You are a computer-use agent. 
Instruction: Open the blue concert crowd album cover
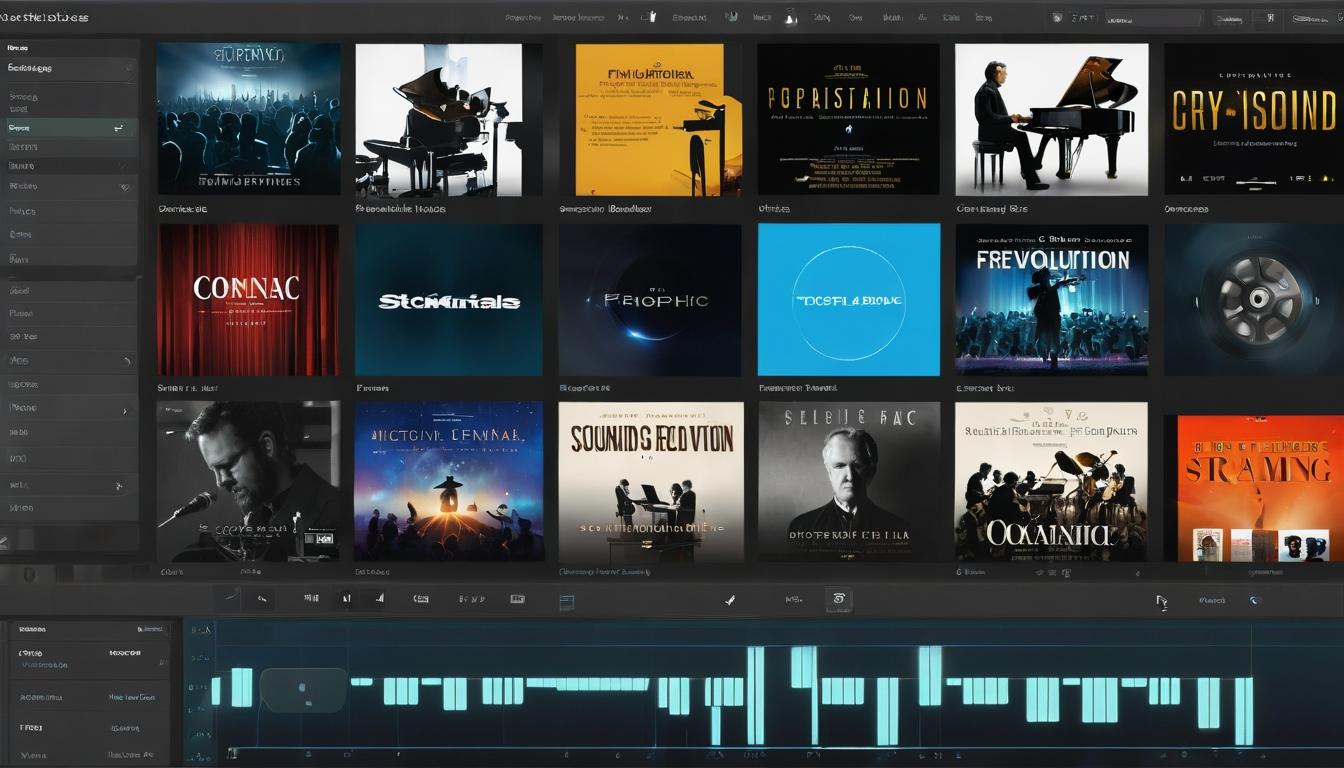point(248,119)
